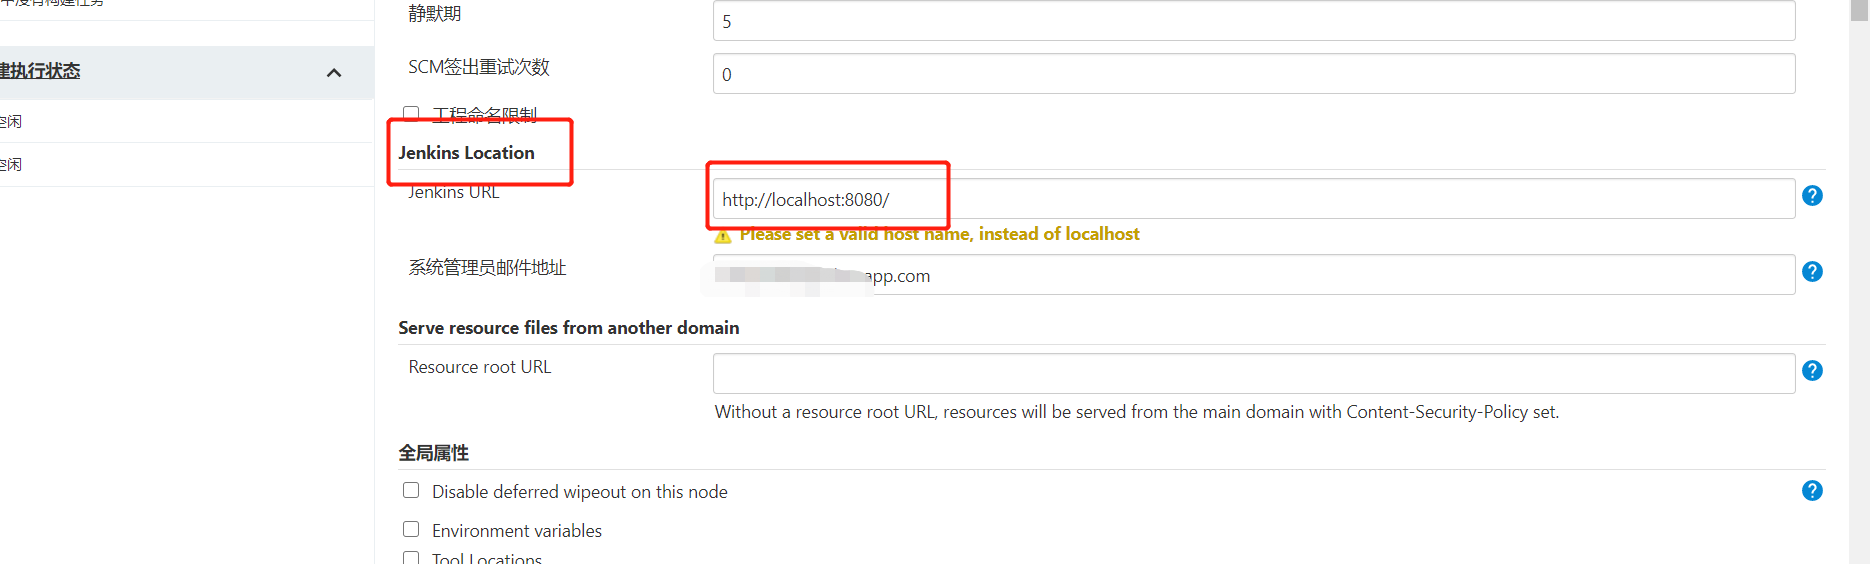The height and width of the screenshot is (564, 1870).
Task: Focus the 静默期 input containing 5
Action: (1254, 21)
